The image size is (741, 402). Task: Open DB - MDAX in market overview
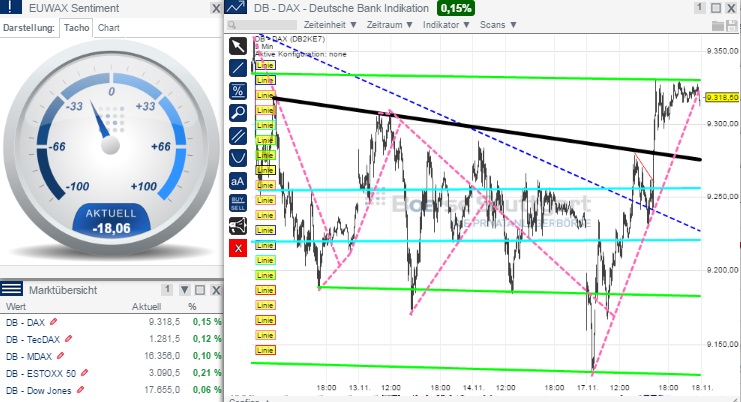29,357
